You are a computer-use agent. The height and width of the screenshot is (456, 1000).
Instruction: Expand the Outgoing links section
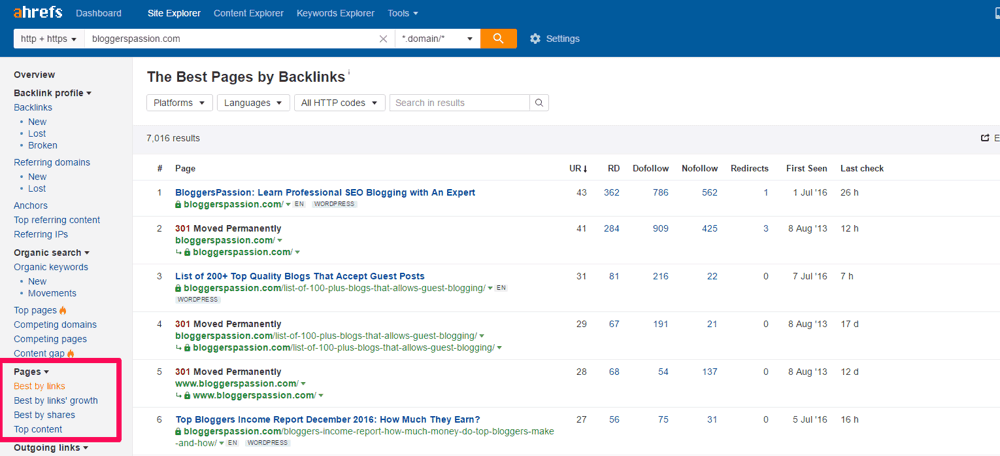tap(50, 448)
